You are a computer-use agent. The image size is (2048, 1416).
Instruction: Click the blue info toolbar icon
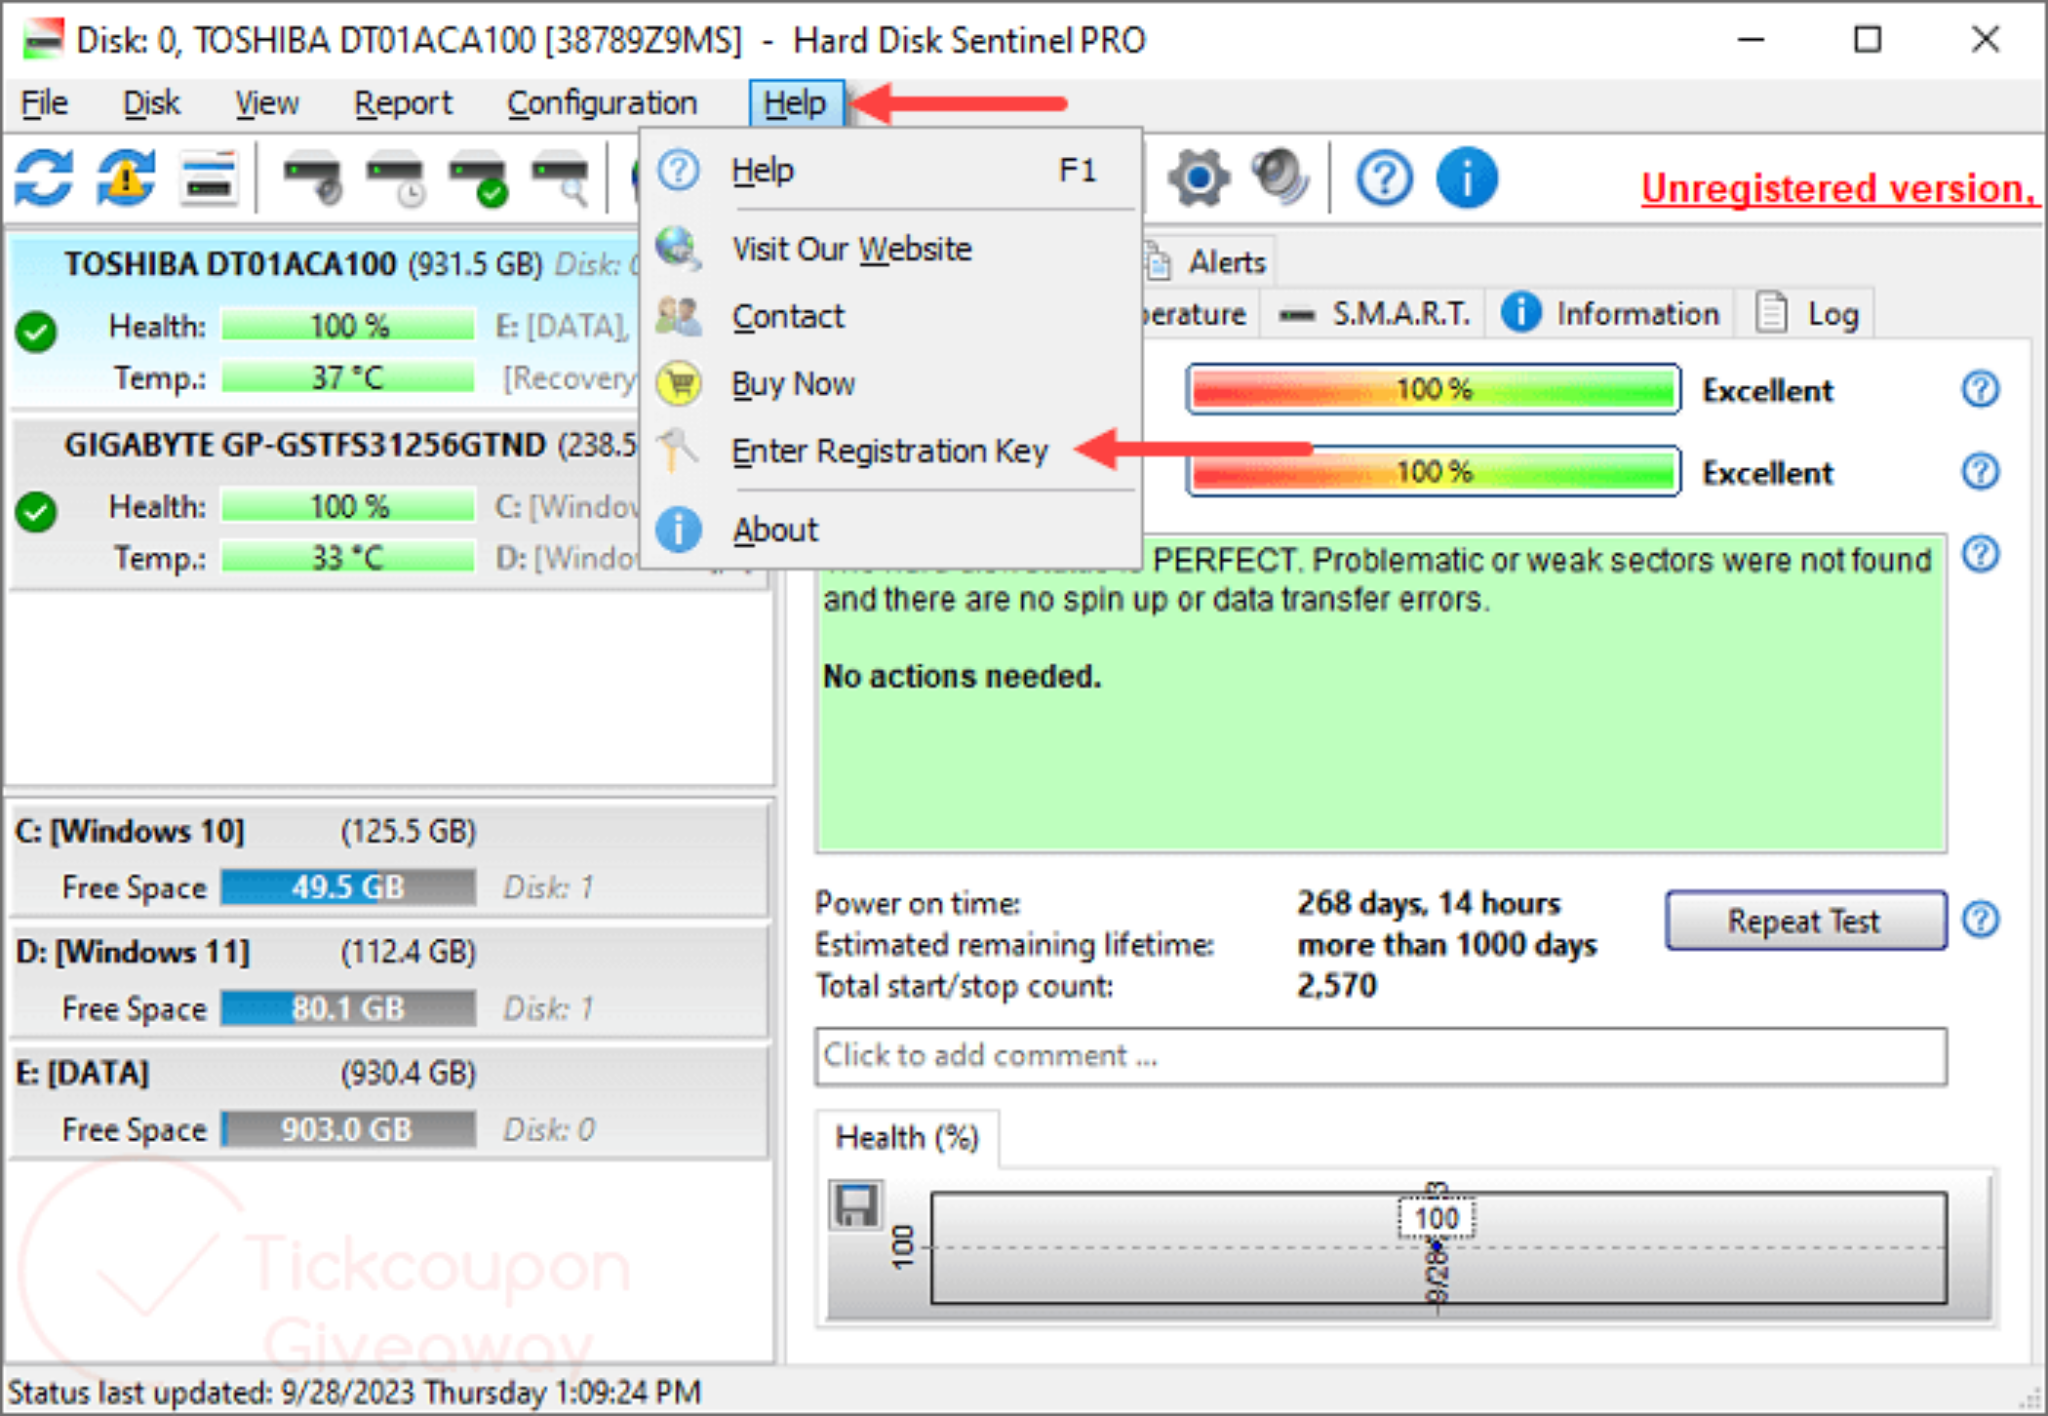coord(1467,179)
